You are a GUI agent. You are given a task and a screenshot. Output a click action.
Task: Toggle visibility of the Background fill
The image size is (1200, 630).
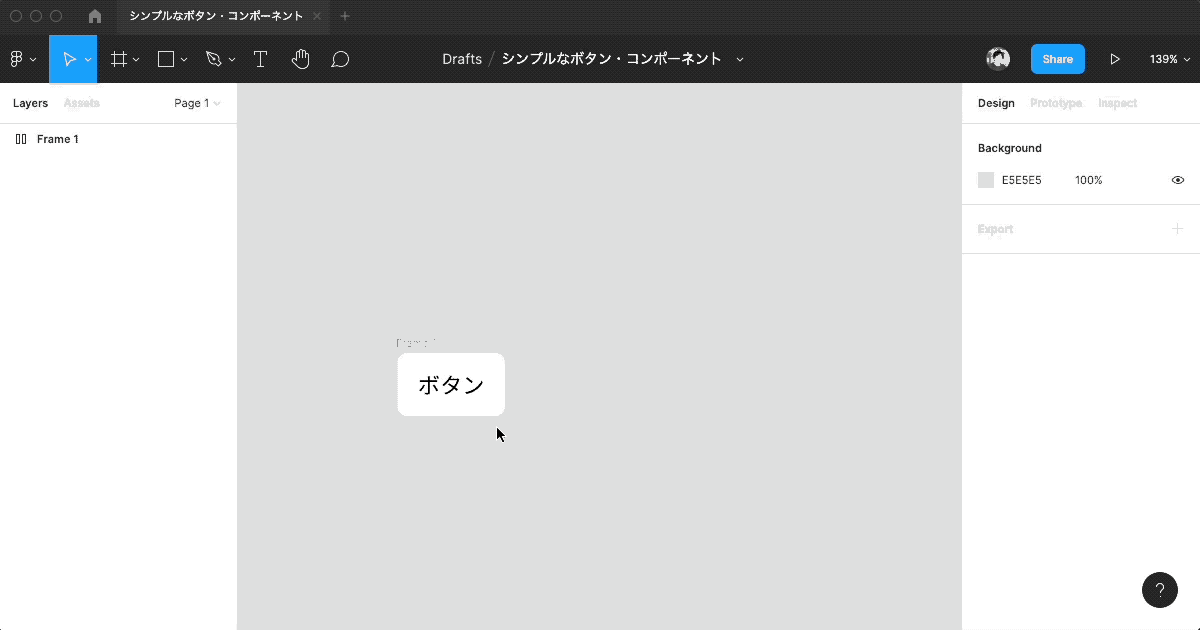[1177, 180]
